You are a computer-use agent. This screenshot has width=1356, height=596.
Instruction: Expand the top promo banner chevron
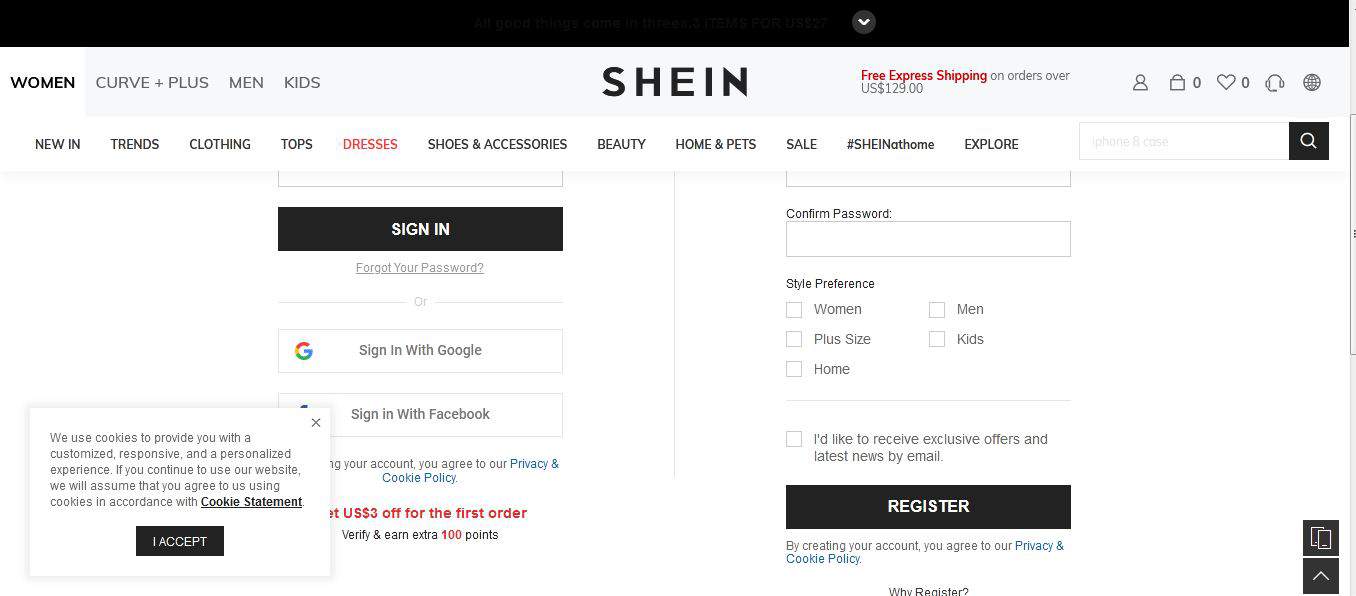tap(864, 22)
